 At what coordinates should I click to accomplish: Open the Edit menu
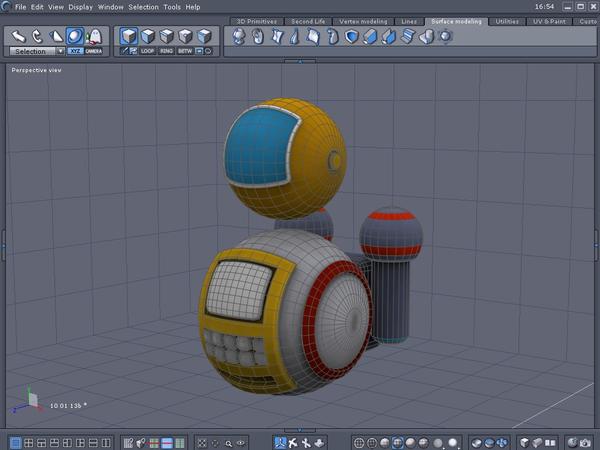(x=37, y=7)
